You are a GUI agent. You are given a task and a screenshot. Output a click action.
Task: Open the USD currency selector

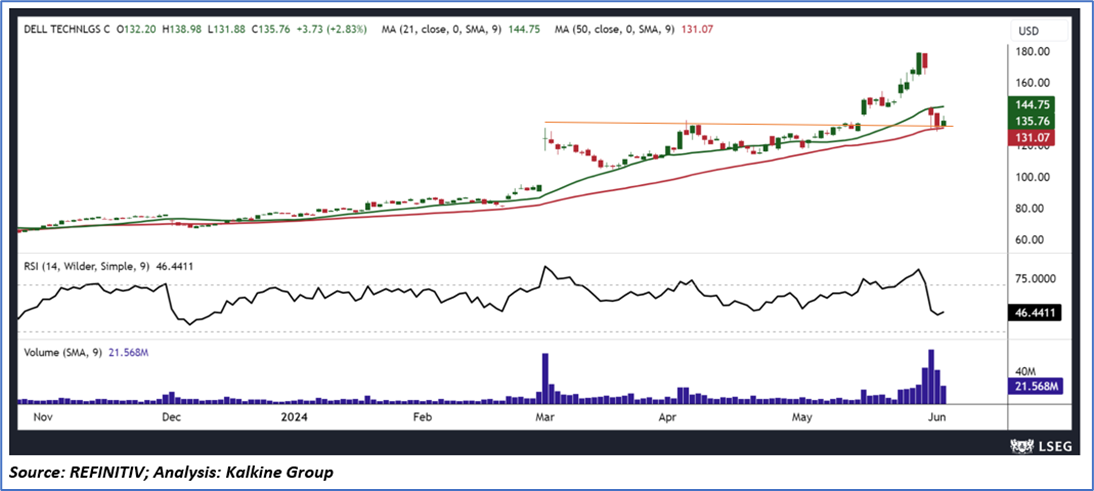coord(1038,31)
